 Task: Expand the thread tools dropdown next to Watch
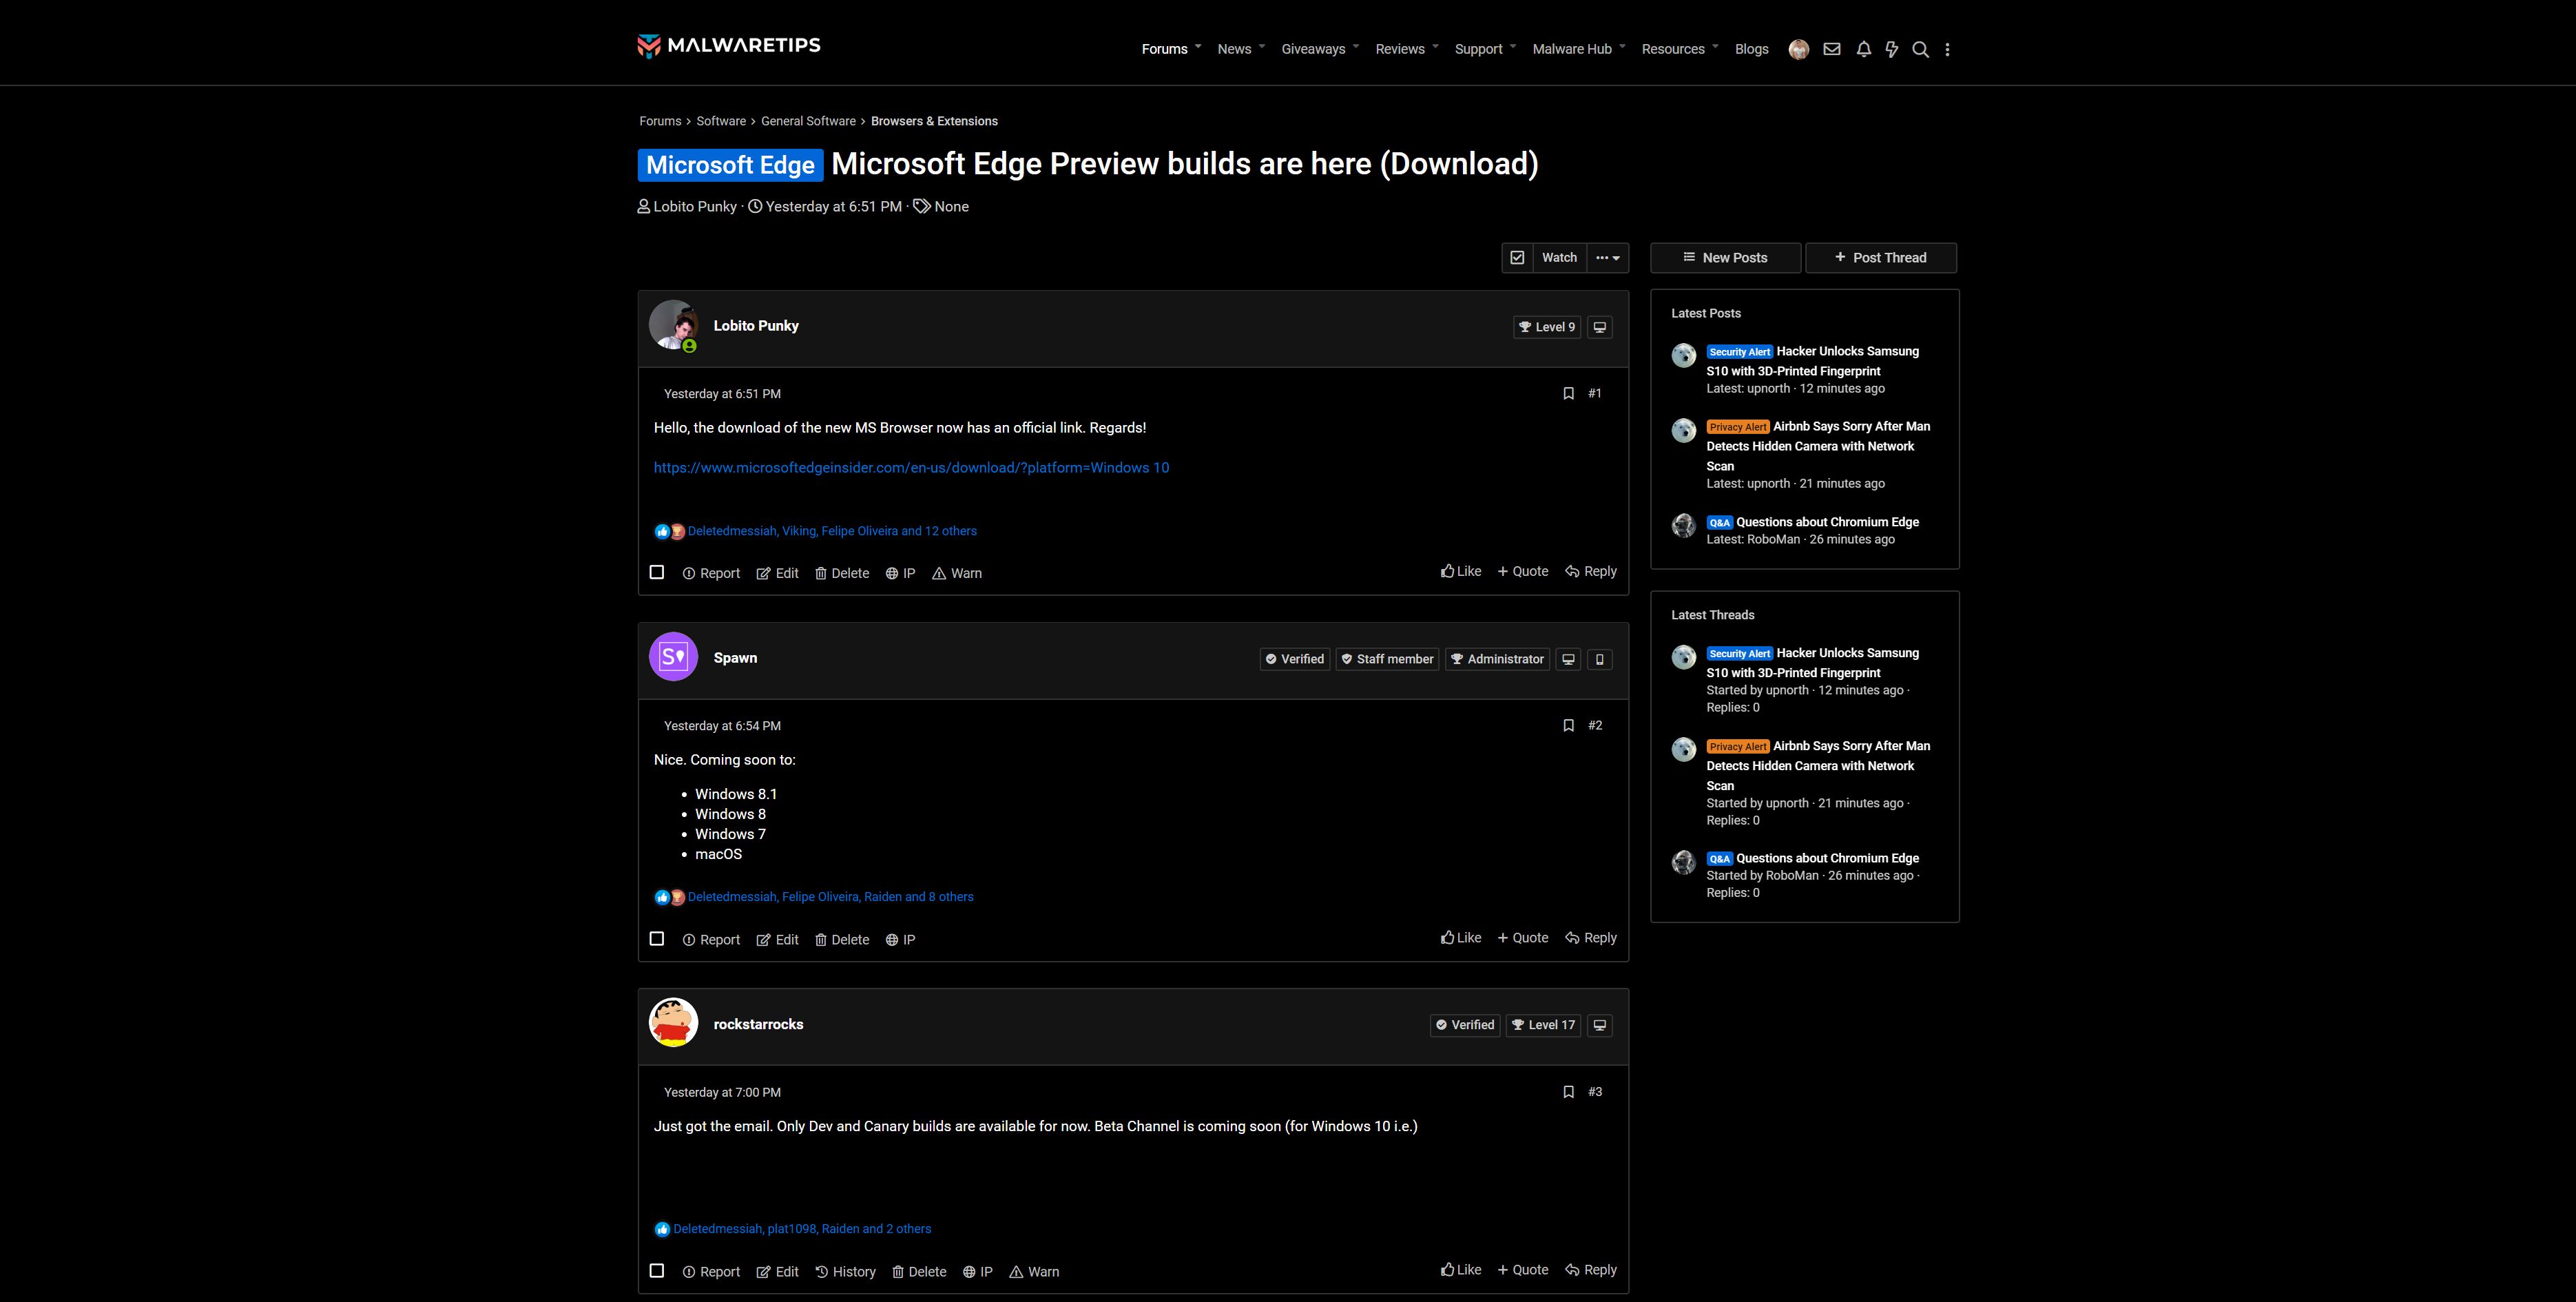coord(1607,257)
